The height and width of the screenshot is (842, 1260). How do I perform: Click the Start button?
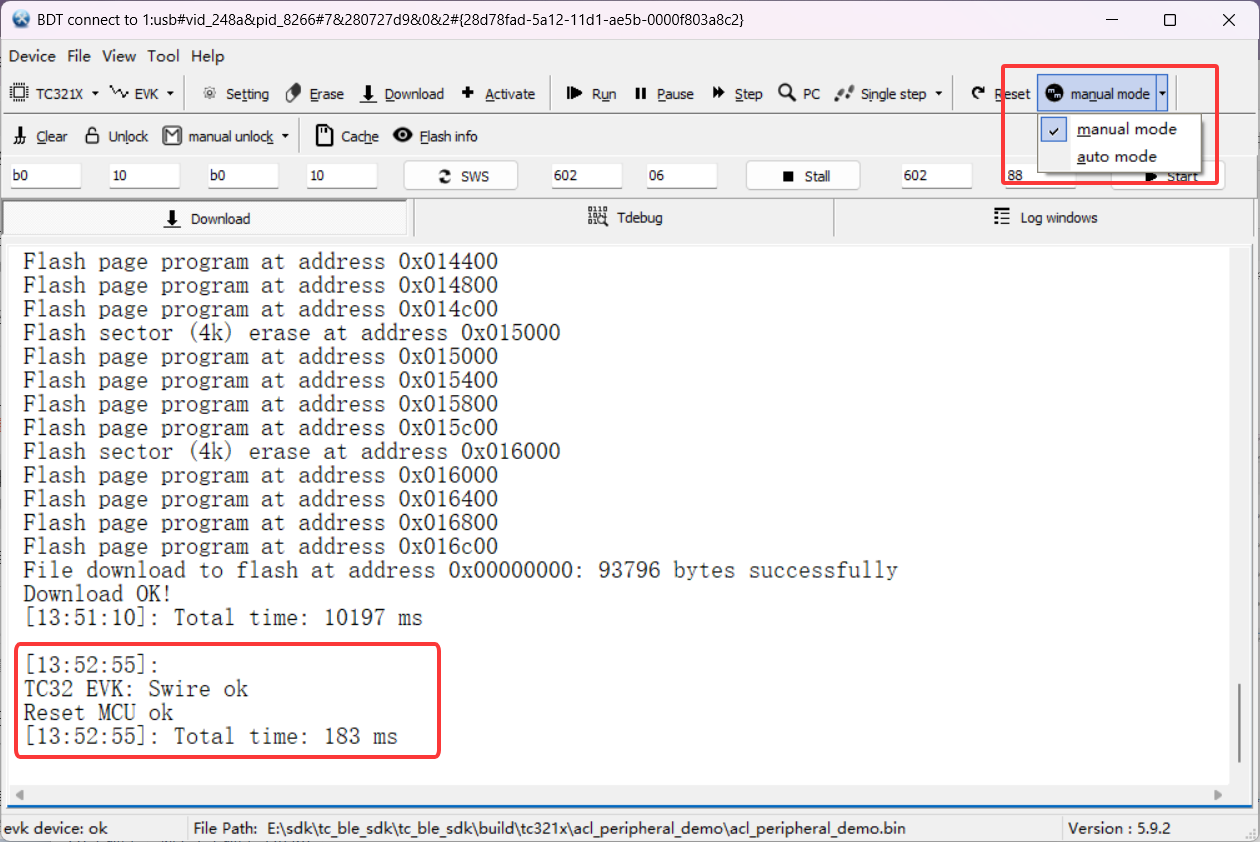[1168, 176]
